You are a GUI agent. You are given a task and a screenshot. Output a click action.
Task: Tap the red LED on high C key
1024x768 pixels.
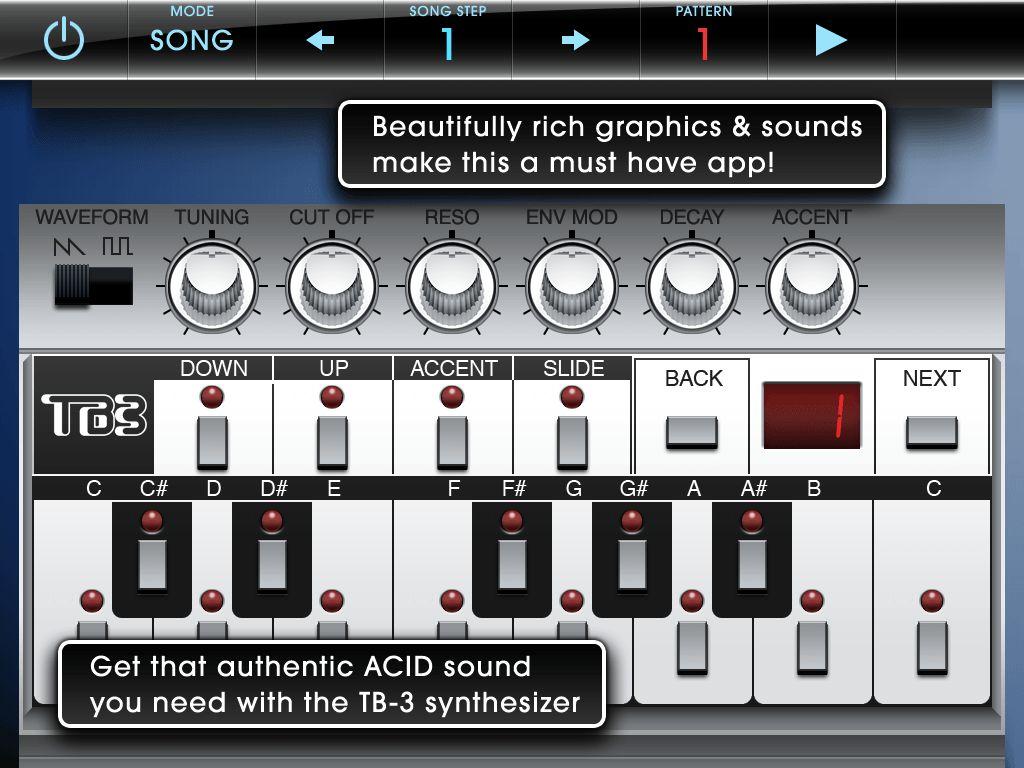(x=932, y=600)
